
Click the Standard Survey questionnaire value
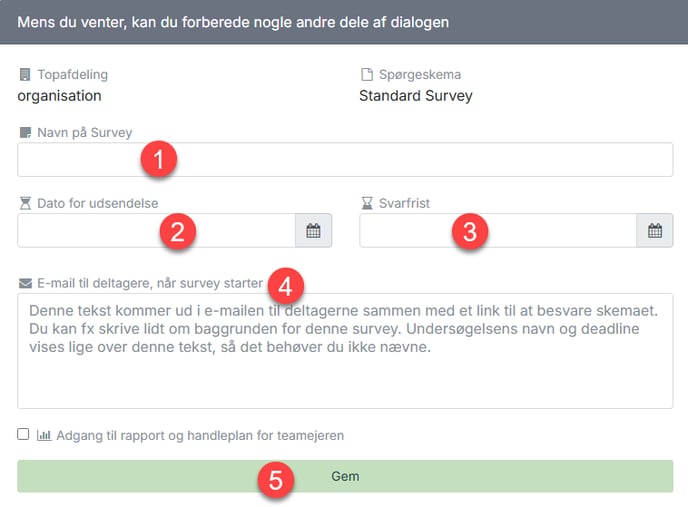(x=416, y=96)
